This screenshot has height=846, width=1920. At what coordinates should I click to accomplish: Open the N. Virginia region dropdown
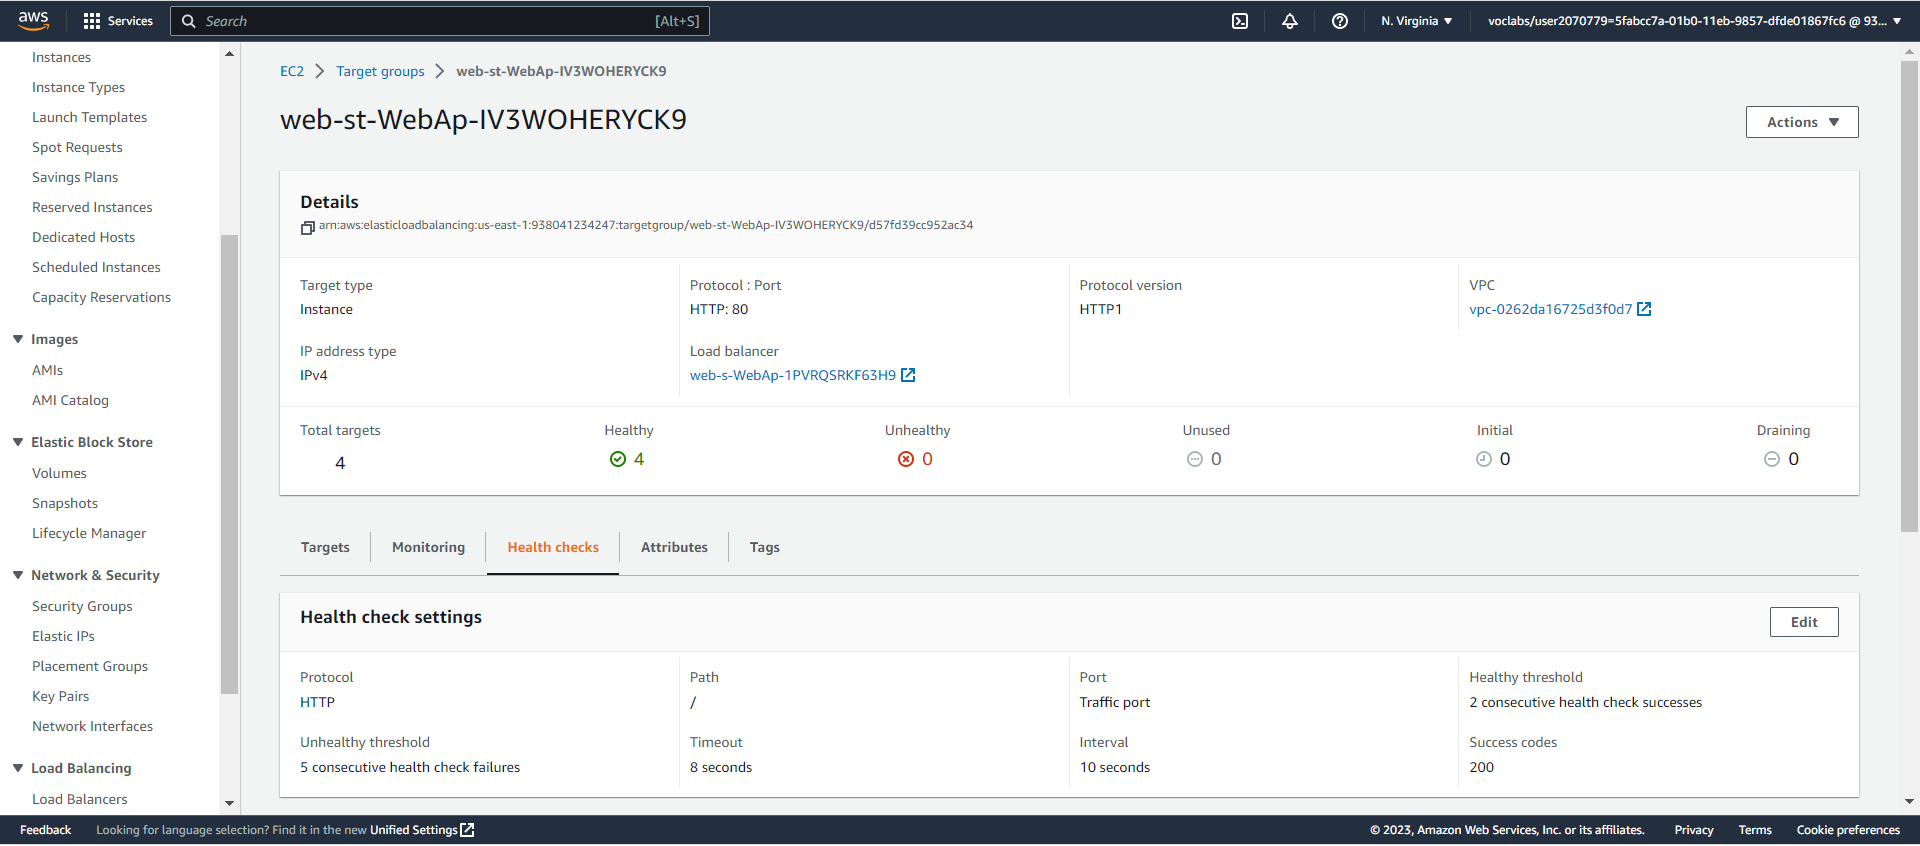1416,21
